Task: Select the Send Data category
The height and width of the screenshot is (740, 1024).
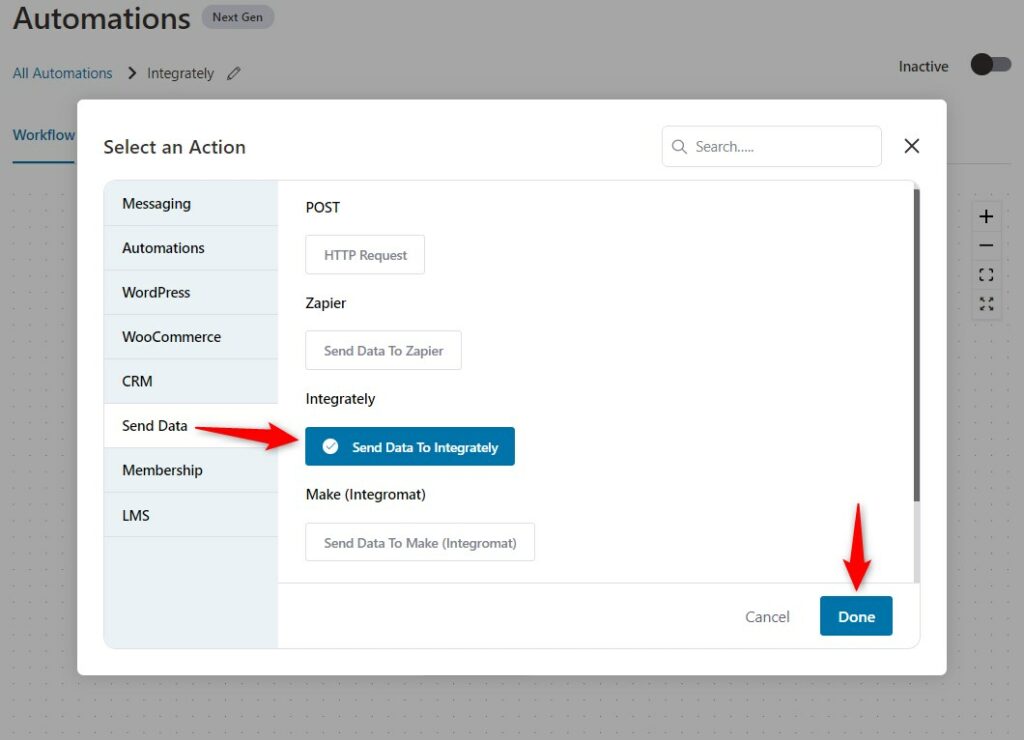Action: 191,426
